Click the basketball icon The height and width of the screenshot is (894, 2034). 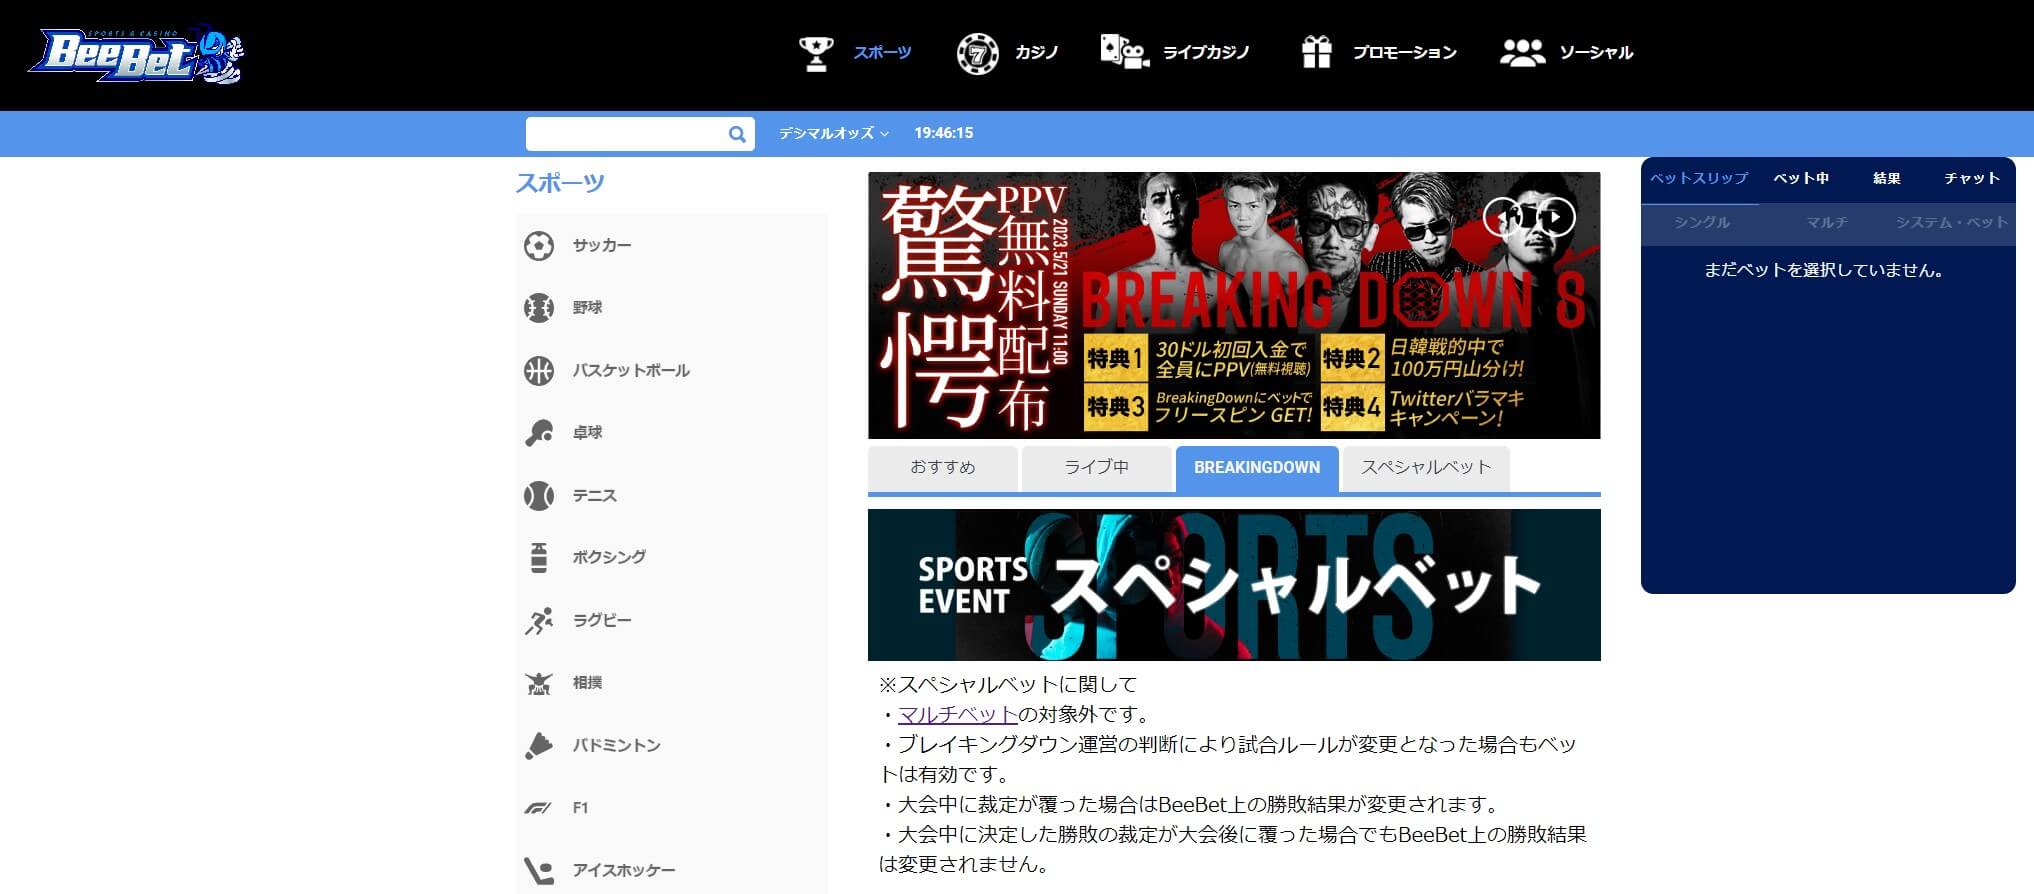pyautogui.click(x=539, y=371)
